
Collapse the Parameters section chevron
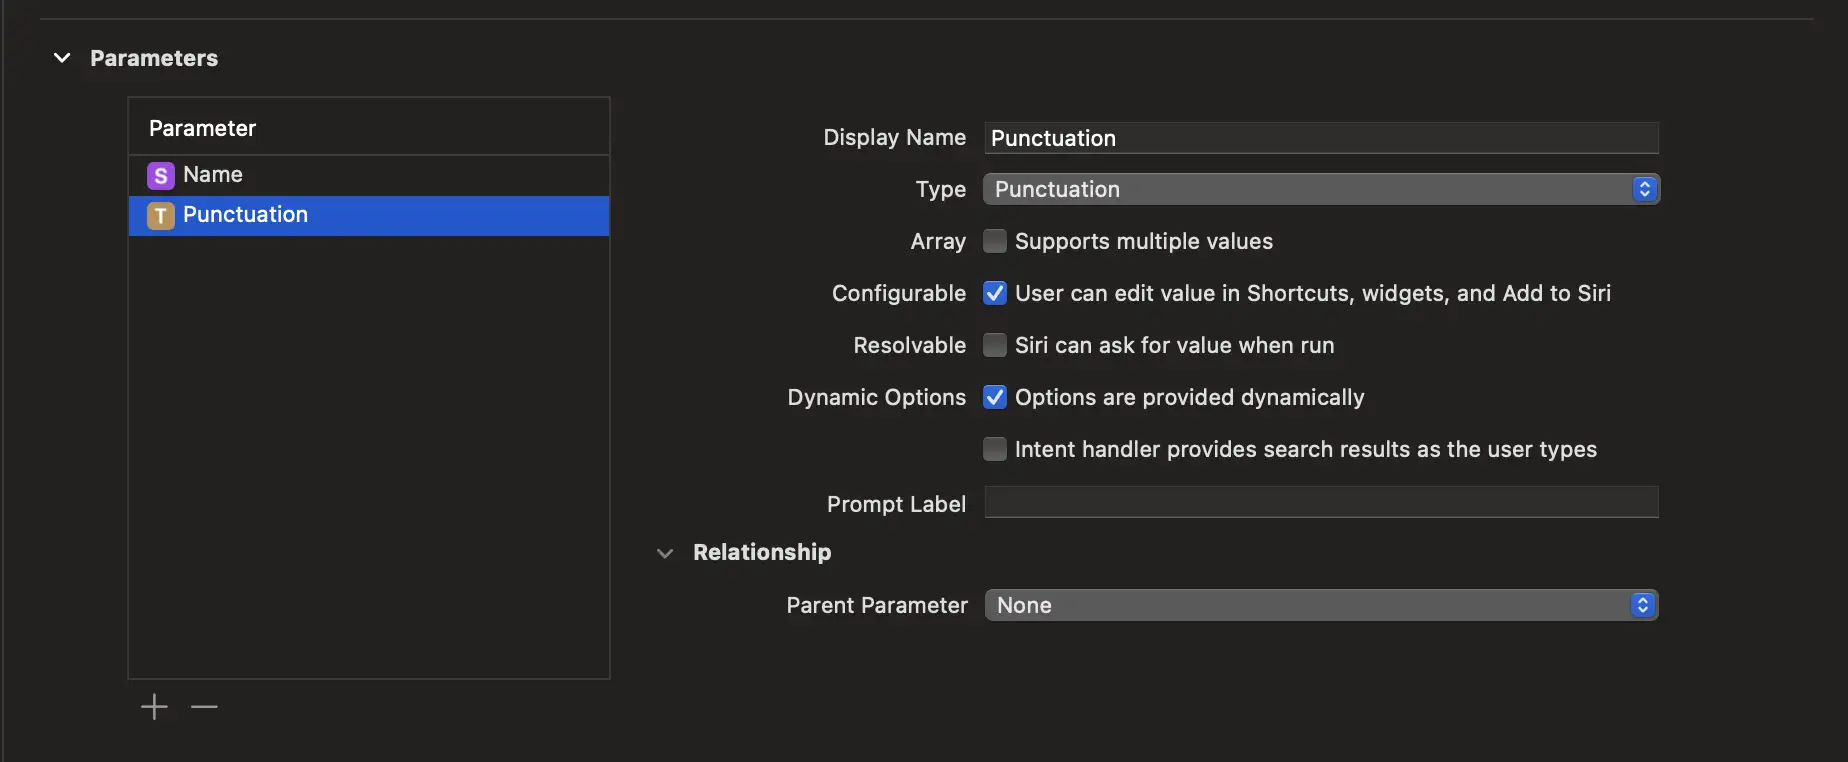point(62,58)
